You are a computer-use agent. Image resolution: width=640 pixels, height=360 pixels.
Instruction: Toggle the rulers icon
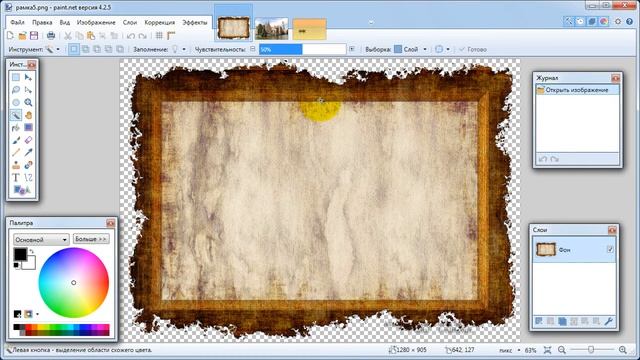171,36
